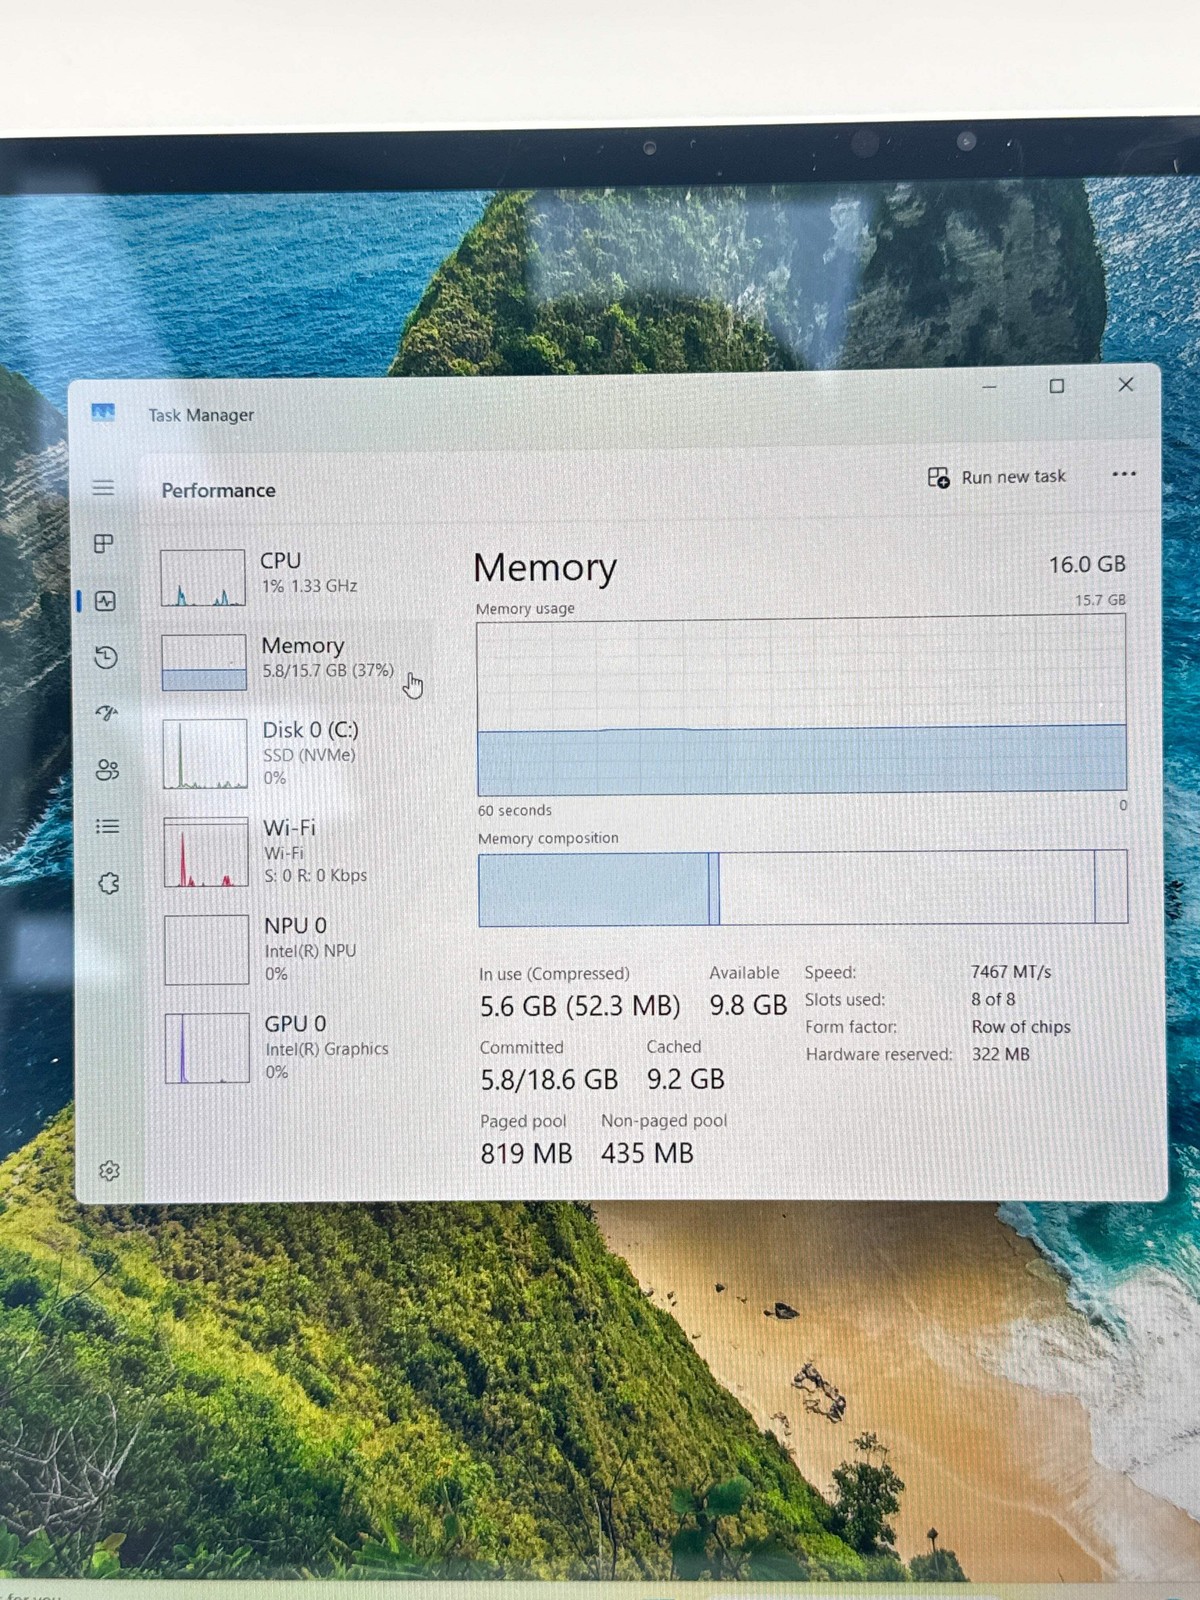Click the 16.0 GB total memory label
This screenshot has height=1600, width=1200.
(x=1087, y=564)
